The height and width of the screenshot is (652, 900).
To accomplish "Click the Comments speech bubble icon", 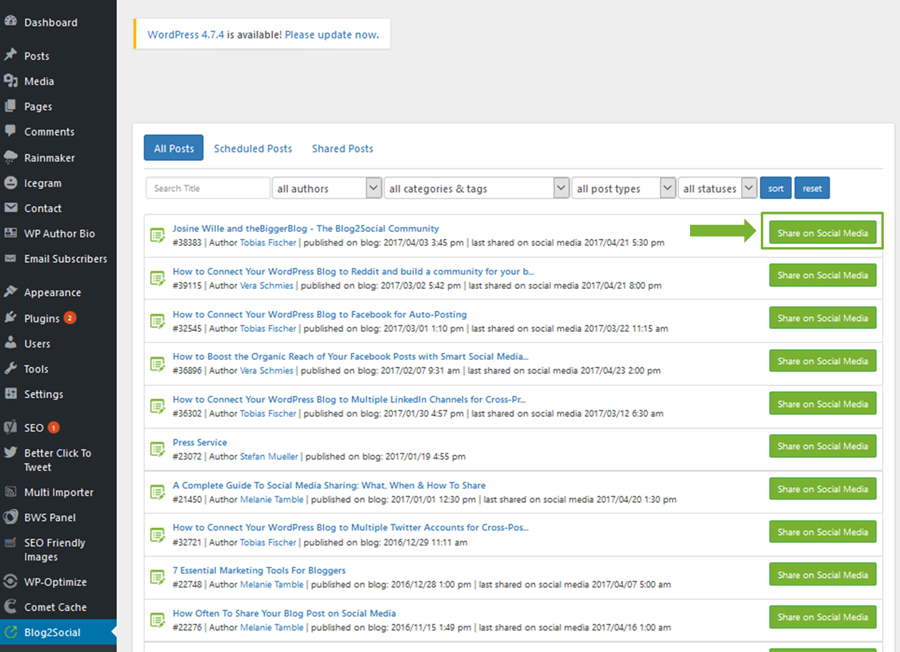I will (x=10, y=131).
